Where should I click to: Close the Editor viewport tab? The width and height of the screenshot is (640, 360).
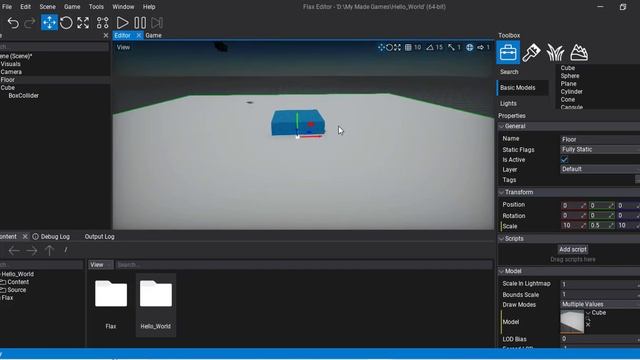(x=138, y=36)
